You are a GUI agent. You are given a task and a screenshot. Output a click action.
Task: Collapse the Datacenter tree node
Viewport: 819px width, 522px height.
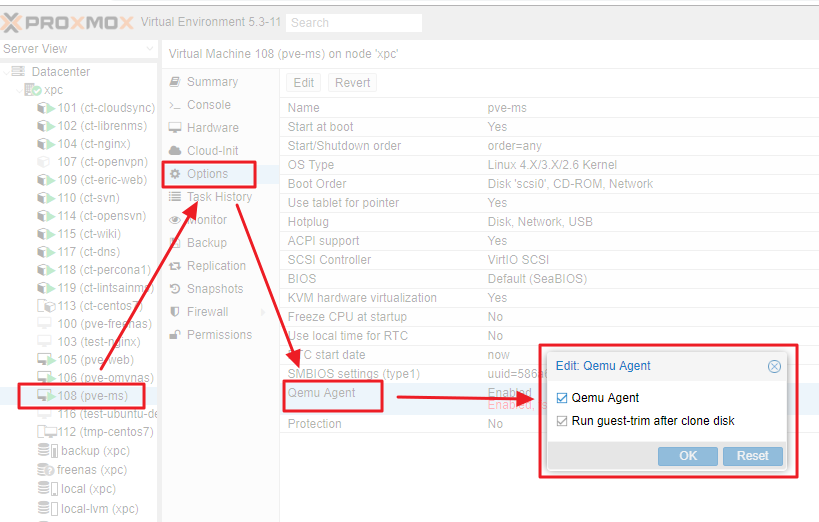click(x=6, y=72)
